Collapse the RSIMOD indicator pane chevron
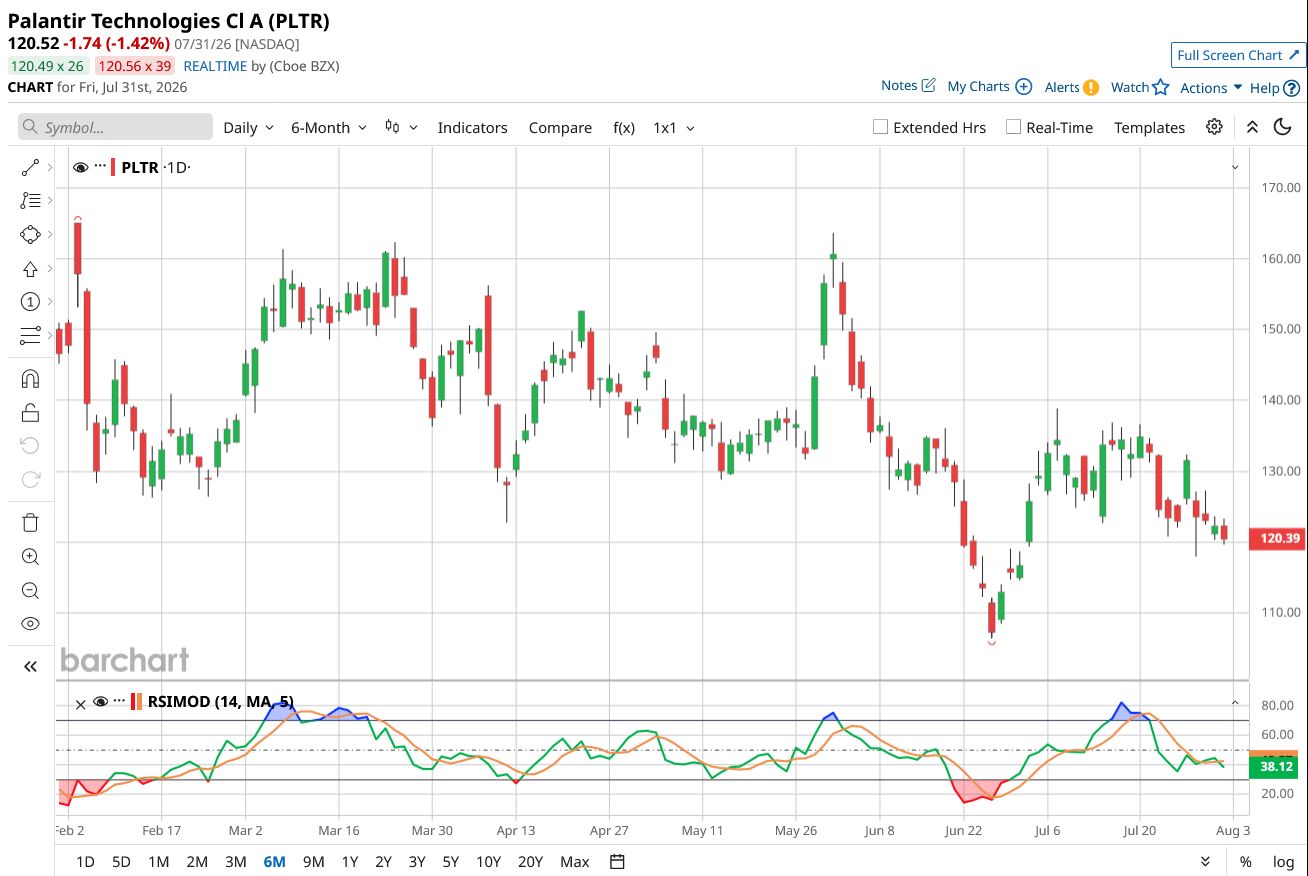The height and width of the screenshot is (876, 1308). (1235, 703)
